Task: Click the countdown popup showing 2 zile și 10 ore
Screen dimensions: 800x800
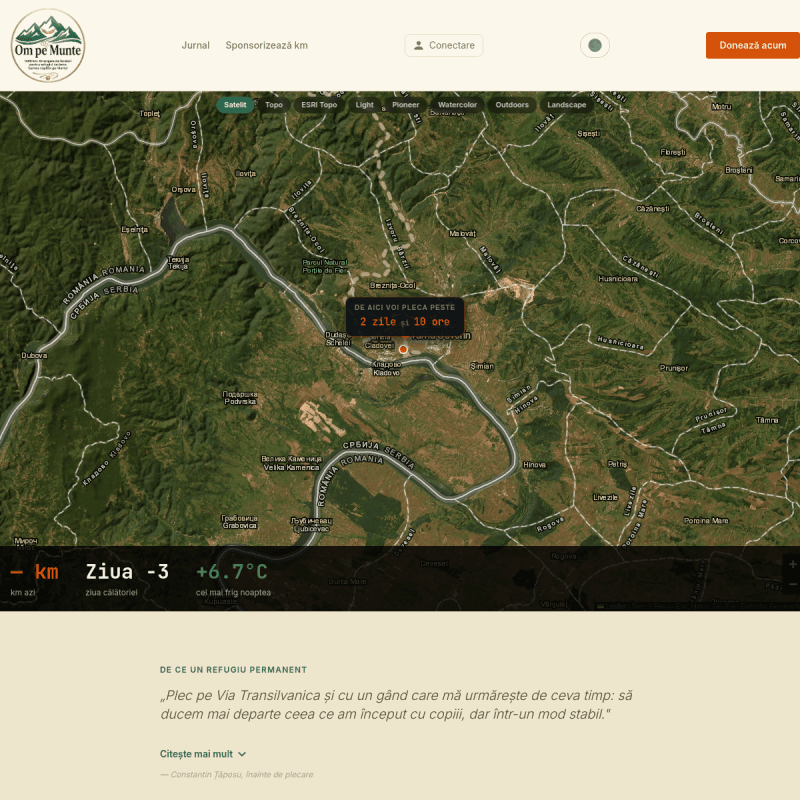Action: (403, 315)
